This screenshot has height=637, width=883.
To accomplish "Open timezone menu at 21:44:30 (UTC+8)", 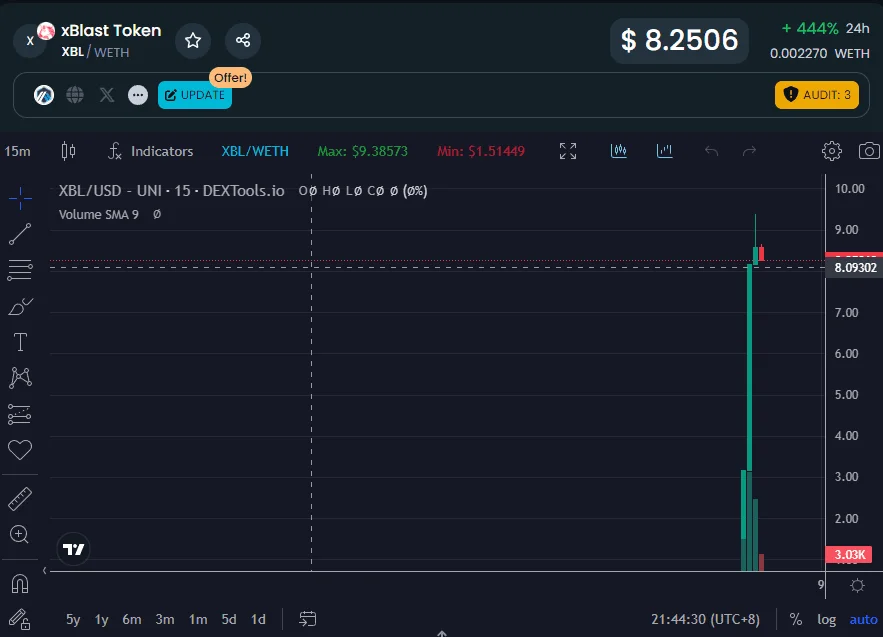I will 706,620.
